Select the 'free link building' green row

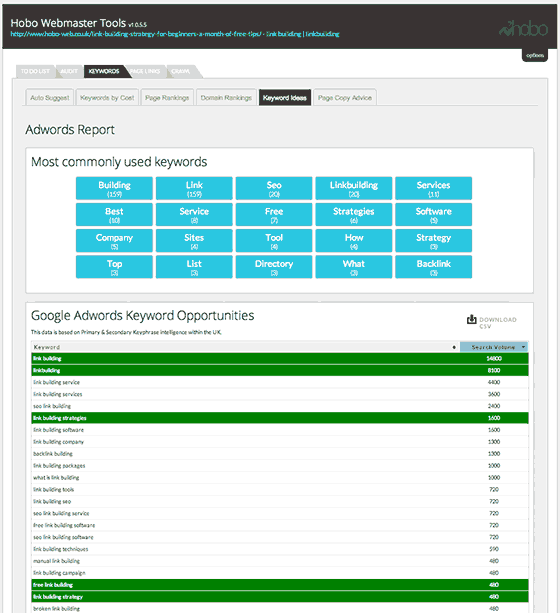(280, 585)
